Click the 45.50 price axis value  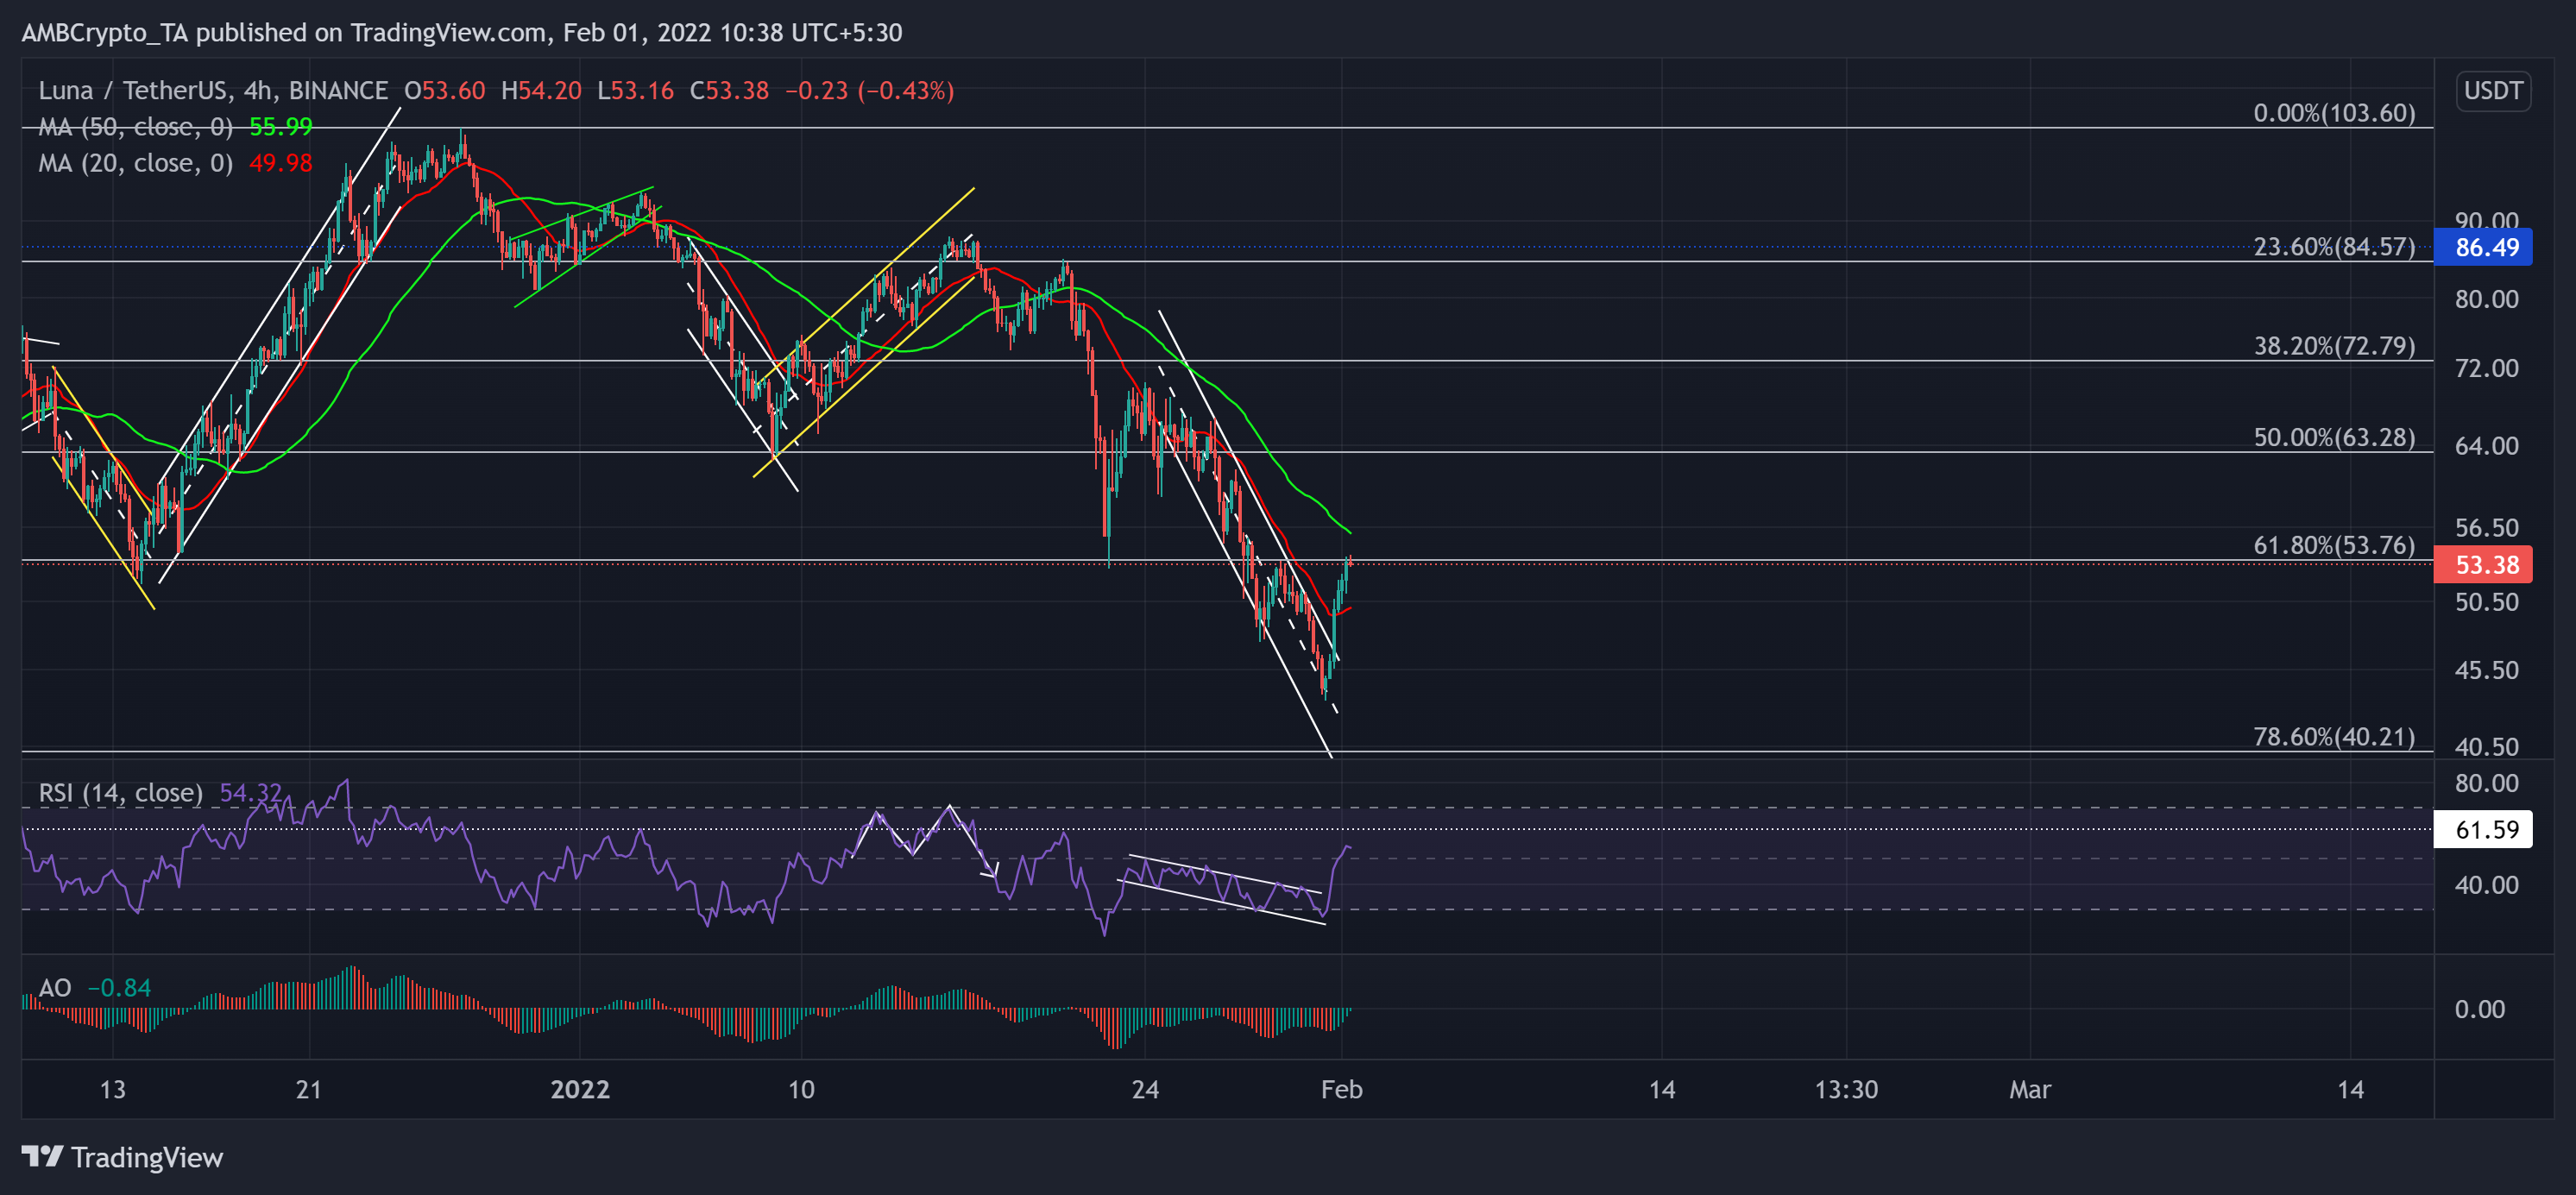click(x=2486, y=670)
